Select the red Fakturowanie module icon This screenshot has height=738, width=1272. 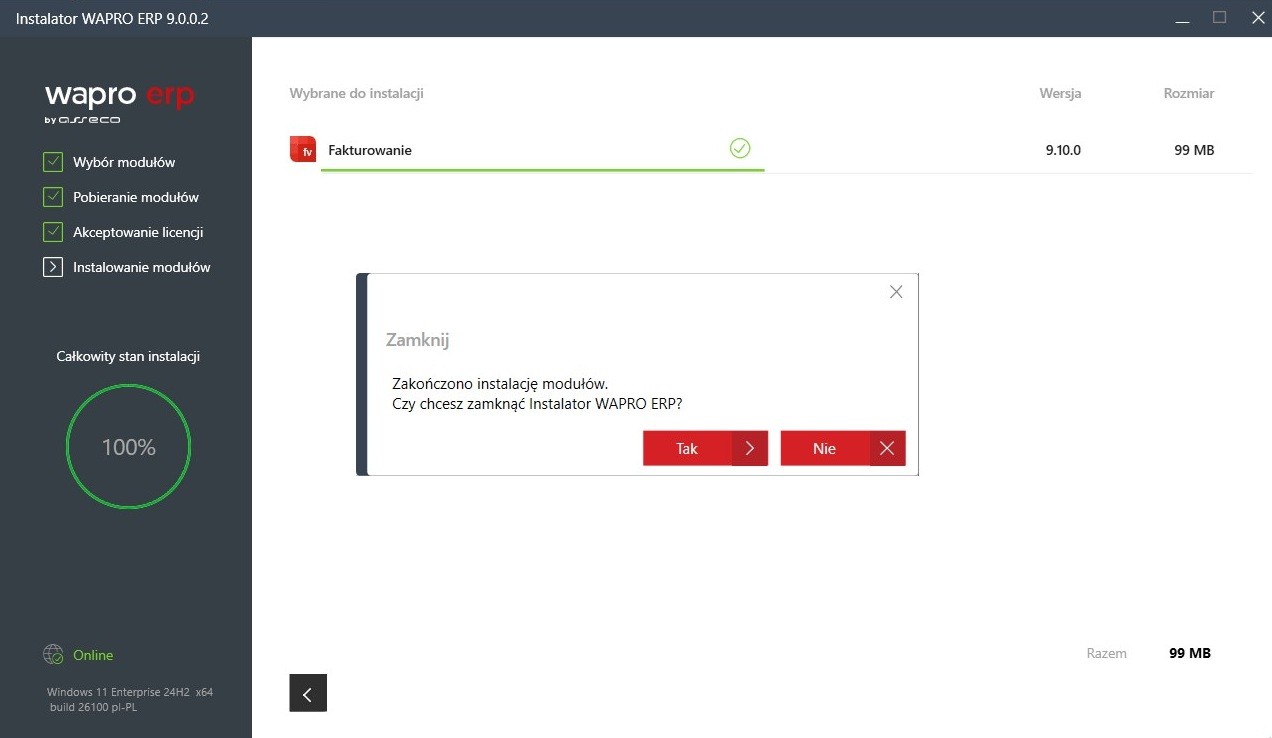302,148
